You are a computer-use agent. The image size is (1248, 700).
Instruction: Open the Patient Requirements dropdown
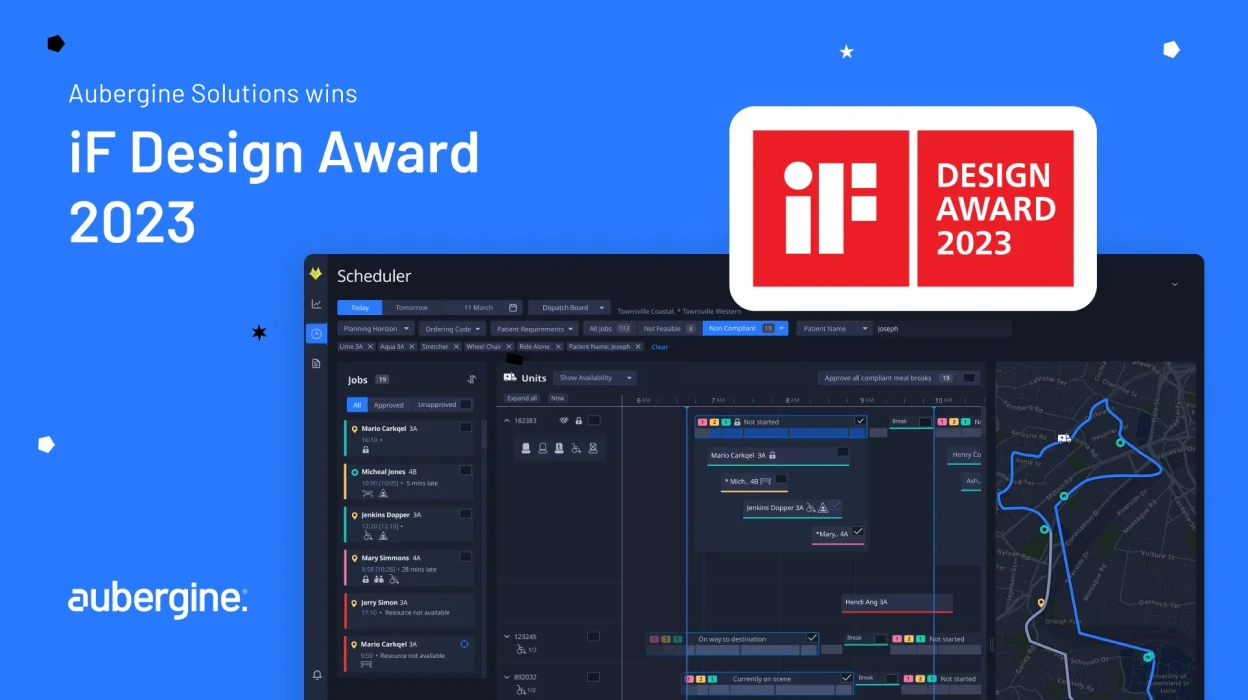click(x=535, y=328)
